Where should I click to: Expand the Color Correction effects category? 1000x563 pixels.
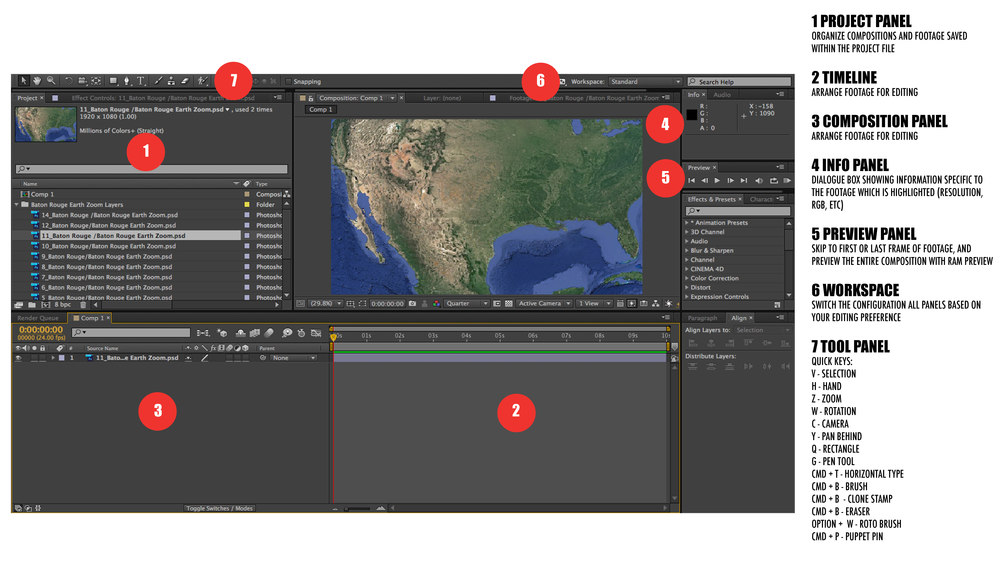click(687, 278)
